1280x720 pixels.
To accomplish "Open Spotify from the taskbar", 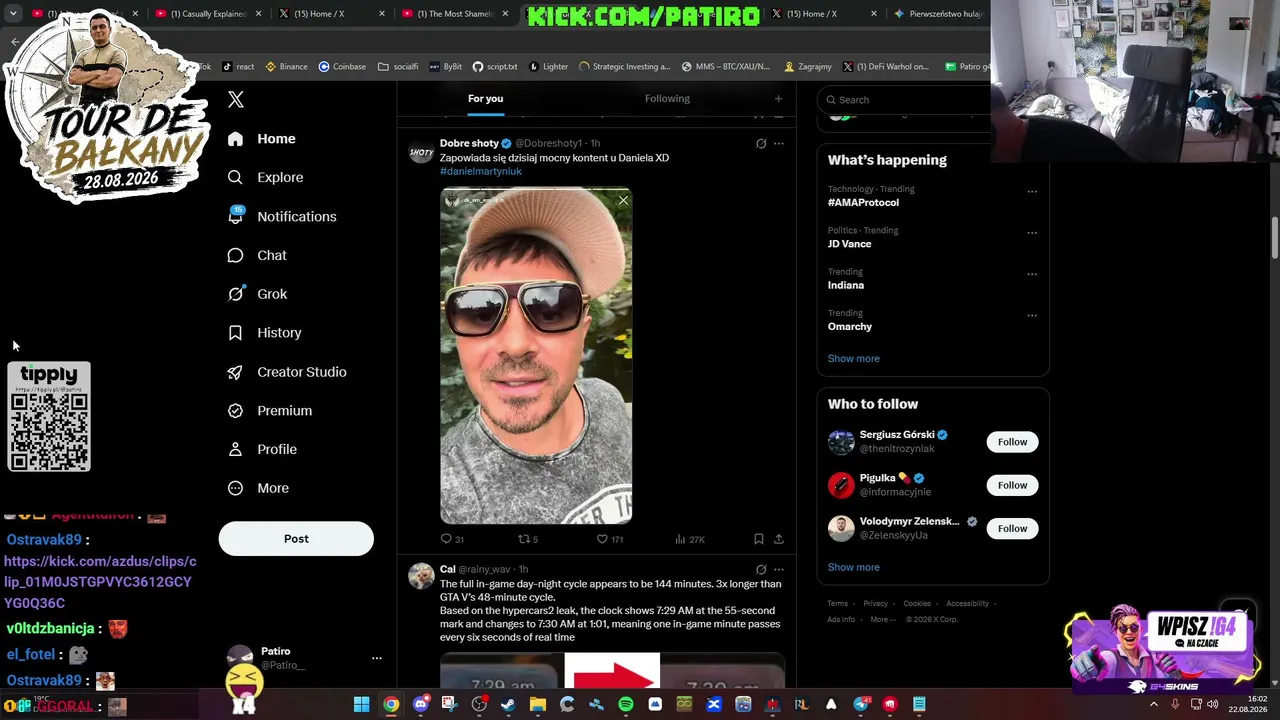I will point(626,705).
